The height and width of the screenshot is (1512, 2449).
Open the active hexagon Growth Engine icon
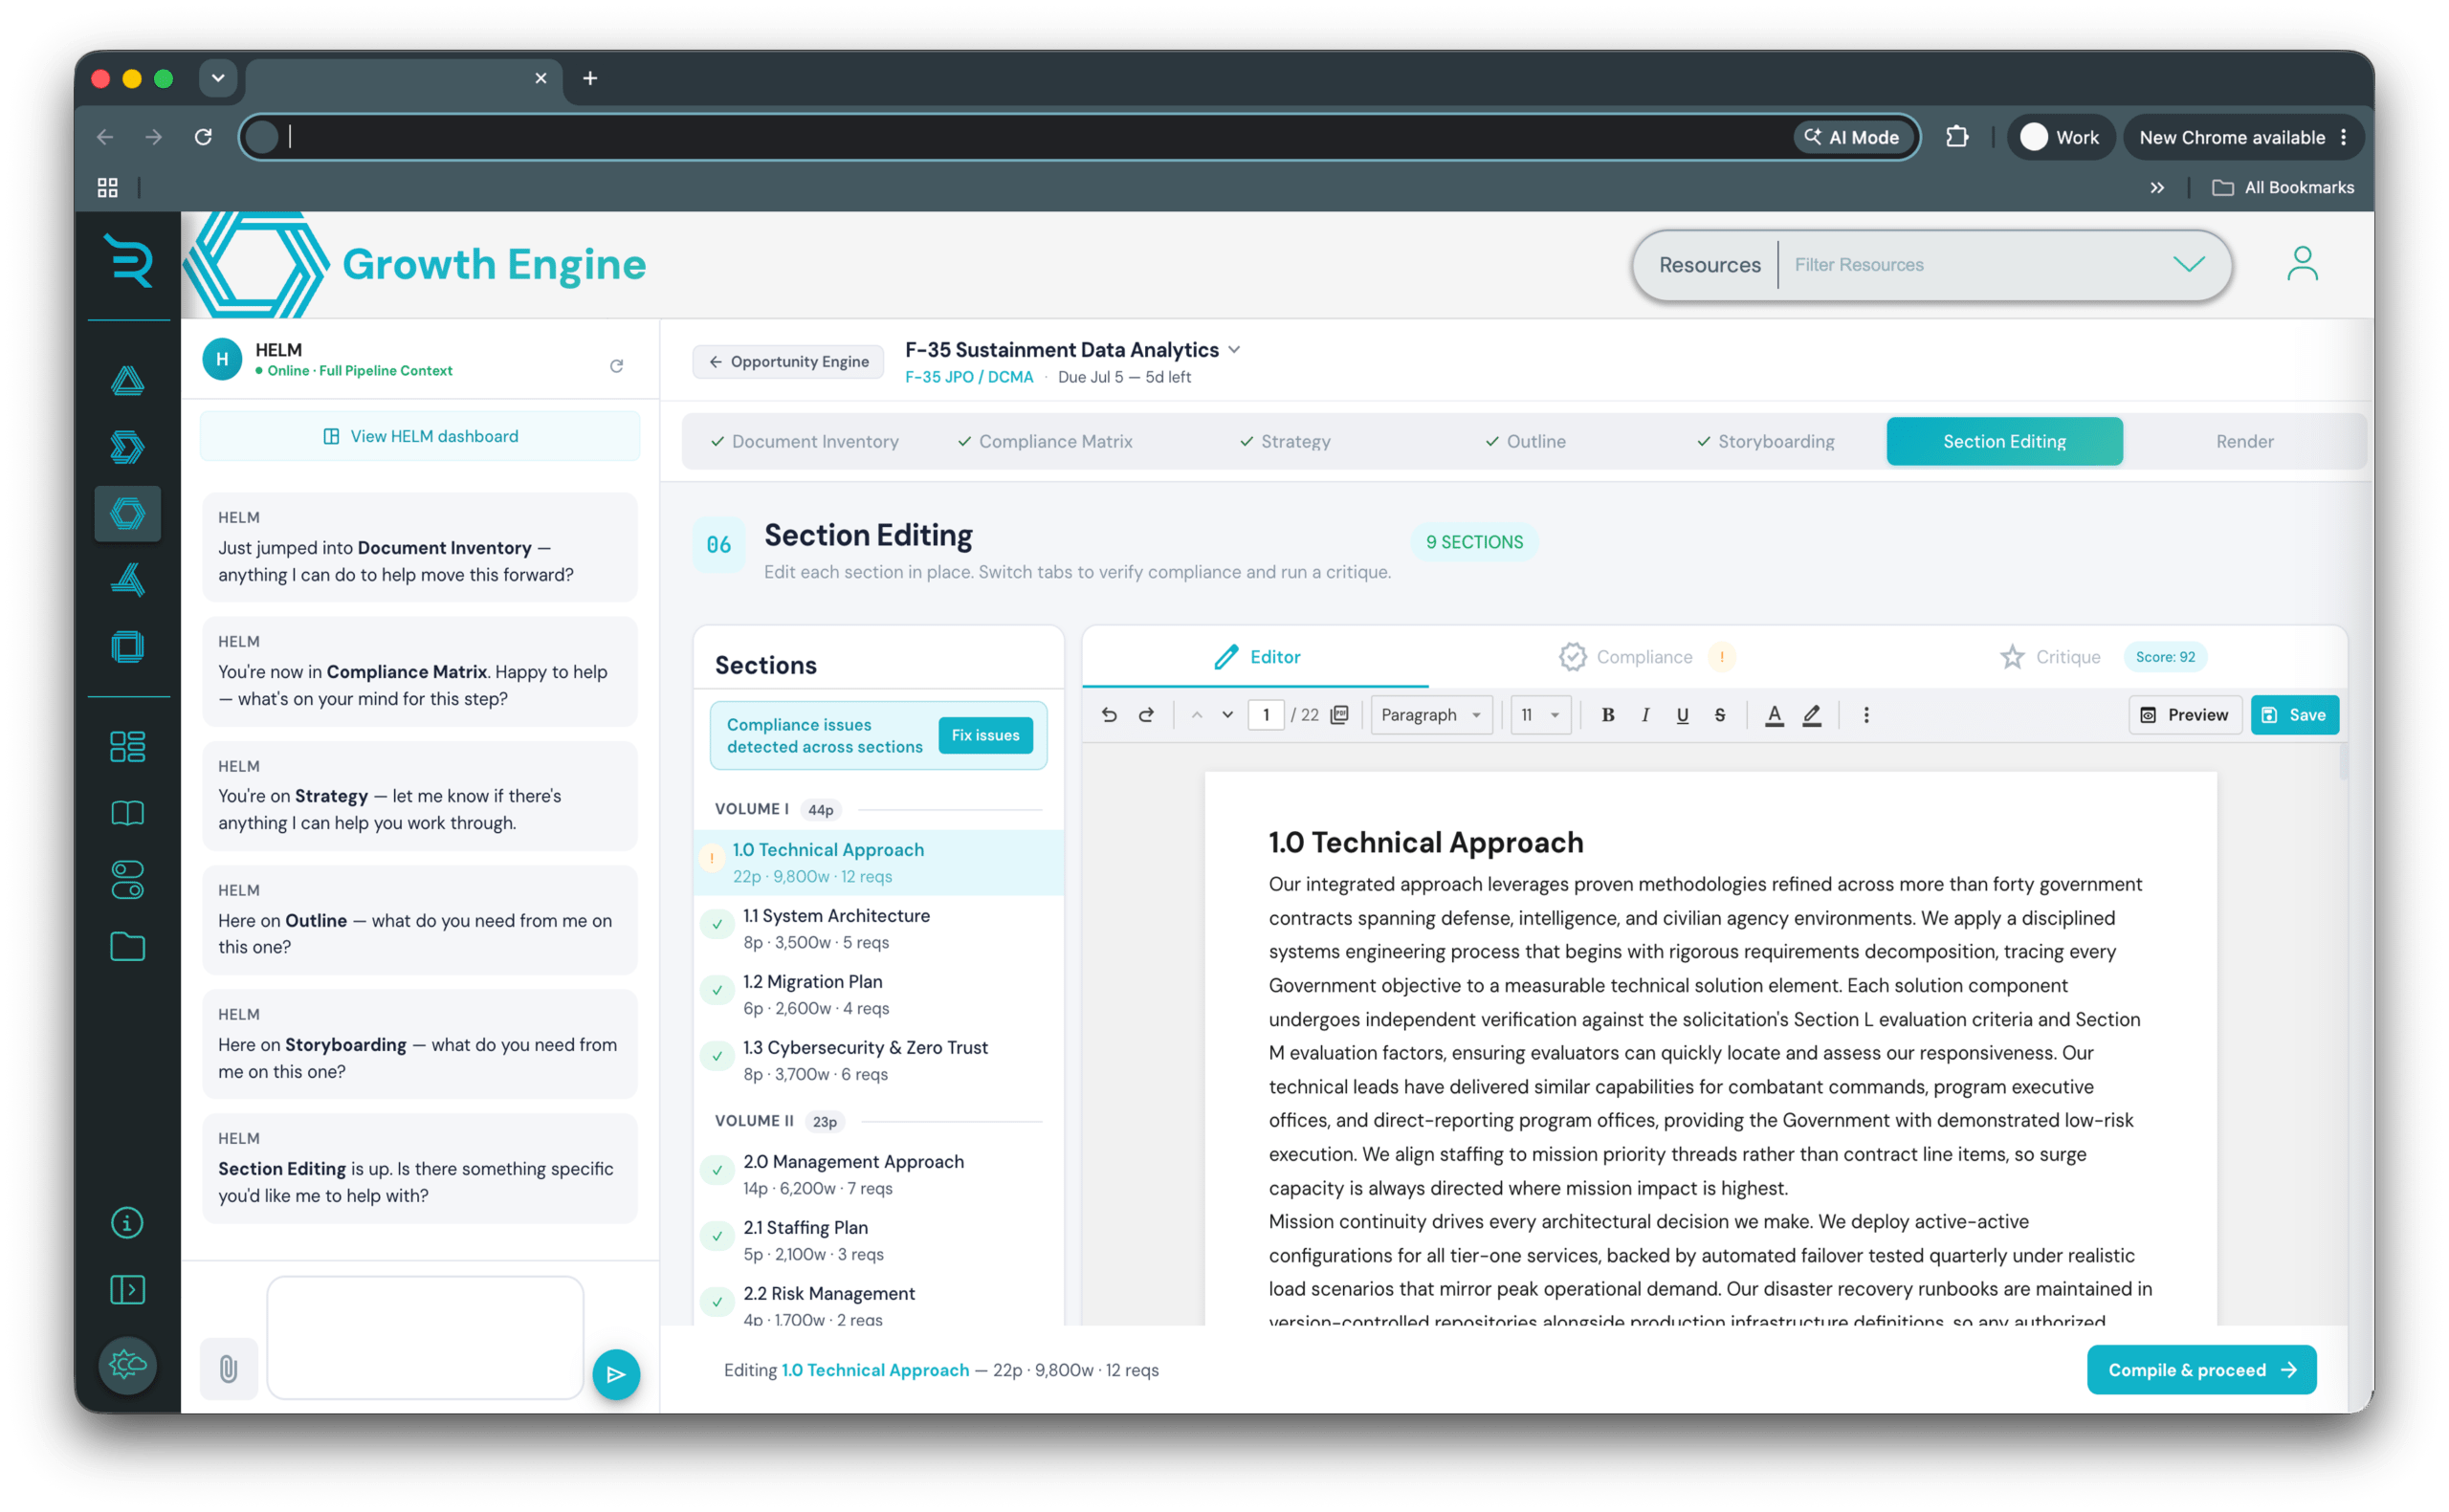[127, 514]
